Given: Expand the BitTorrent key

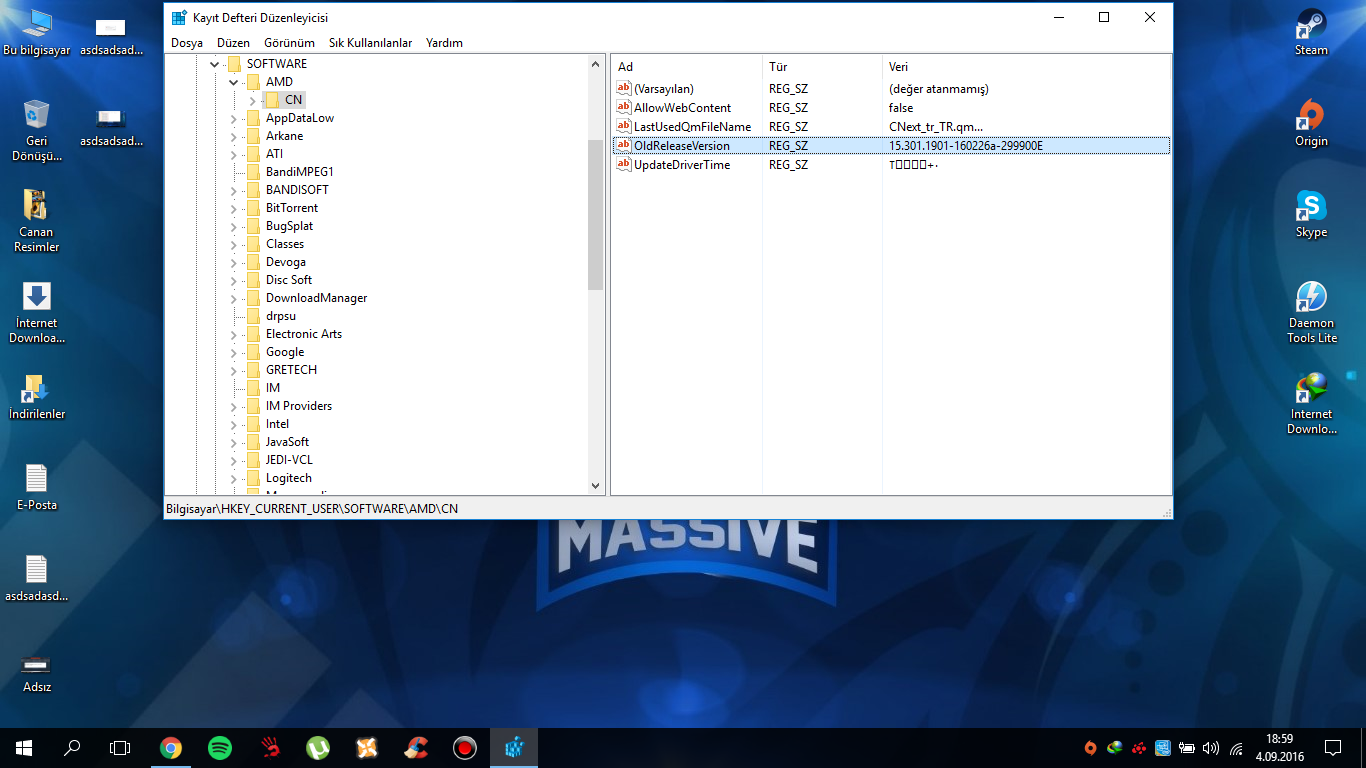Looking at the screenshot, I should click(x=233, y=208).
